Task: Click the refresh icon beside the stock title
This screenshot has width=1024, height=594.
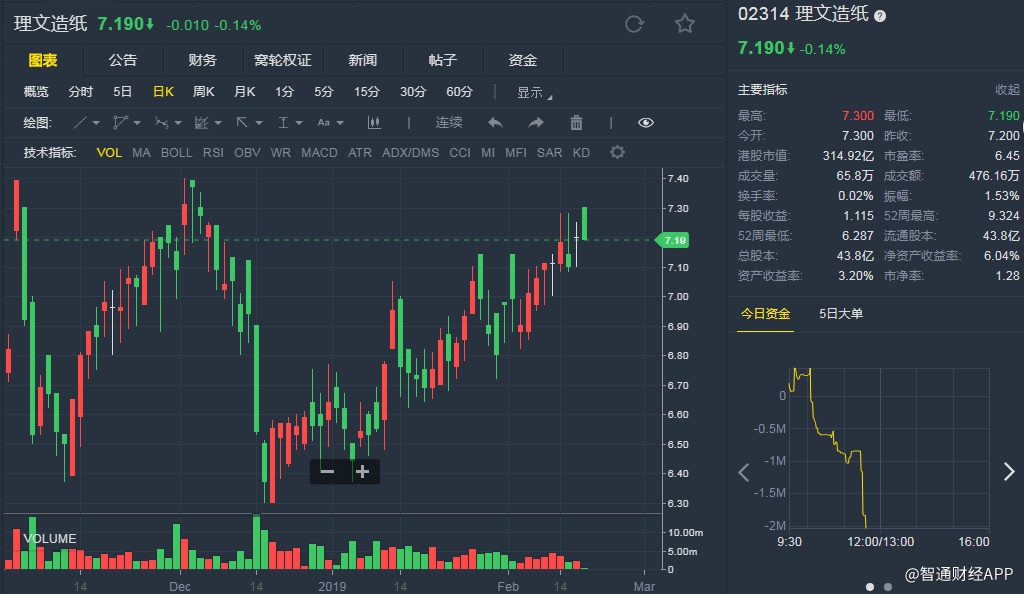Action: 633,24
